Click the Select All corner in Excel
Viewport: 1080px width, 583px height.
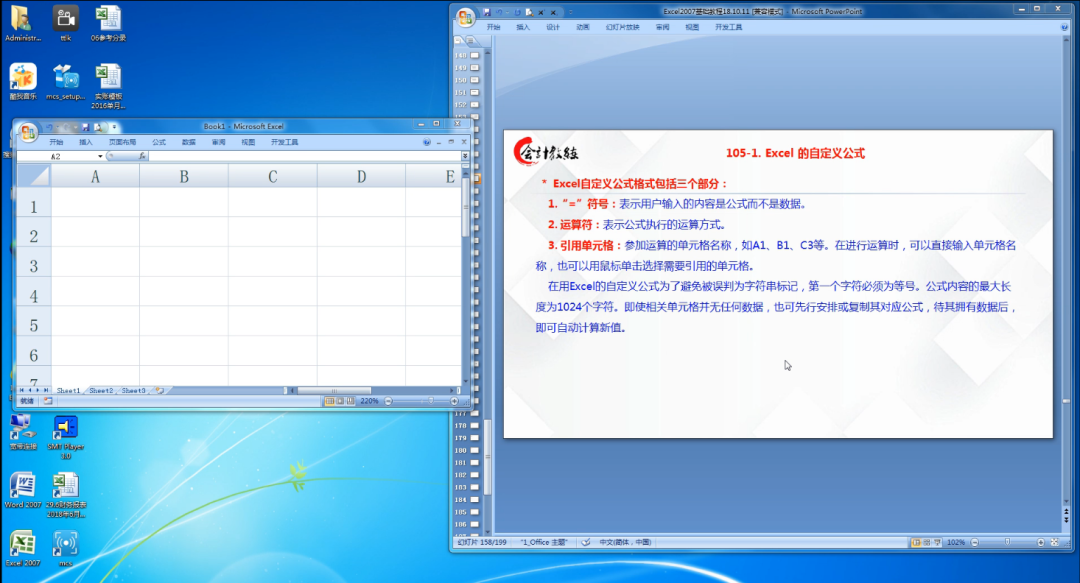(34, 176)
